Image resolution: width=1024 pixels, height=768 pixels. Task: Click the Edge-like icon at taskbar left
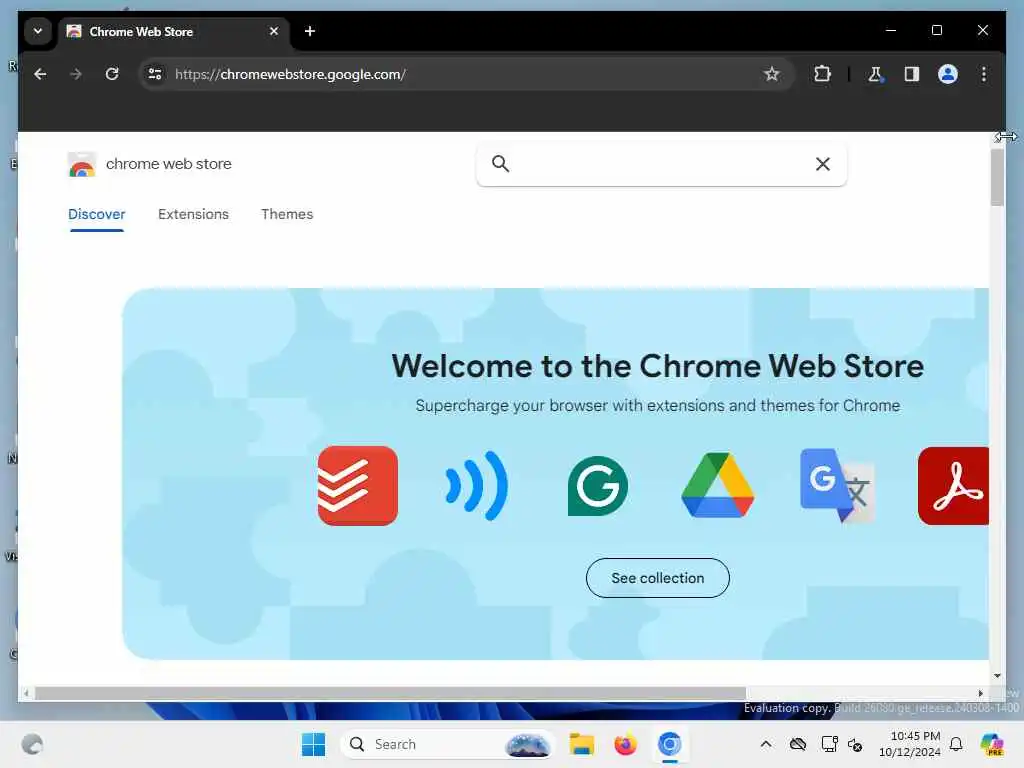(x=32, y=744)
